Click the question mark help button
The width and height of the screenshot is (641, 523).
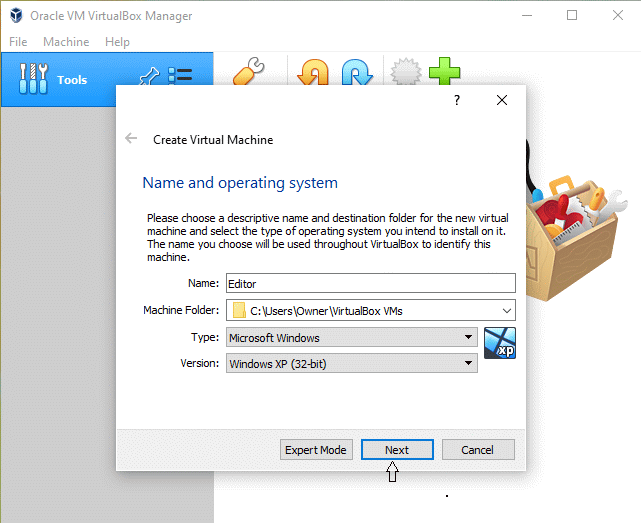pyautogui.click(x=457, y=100)
